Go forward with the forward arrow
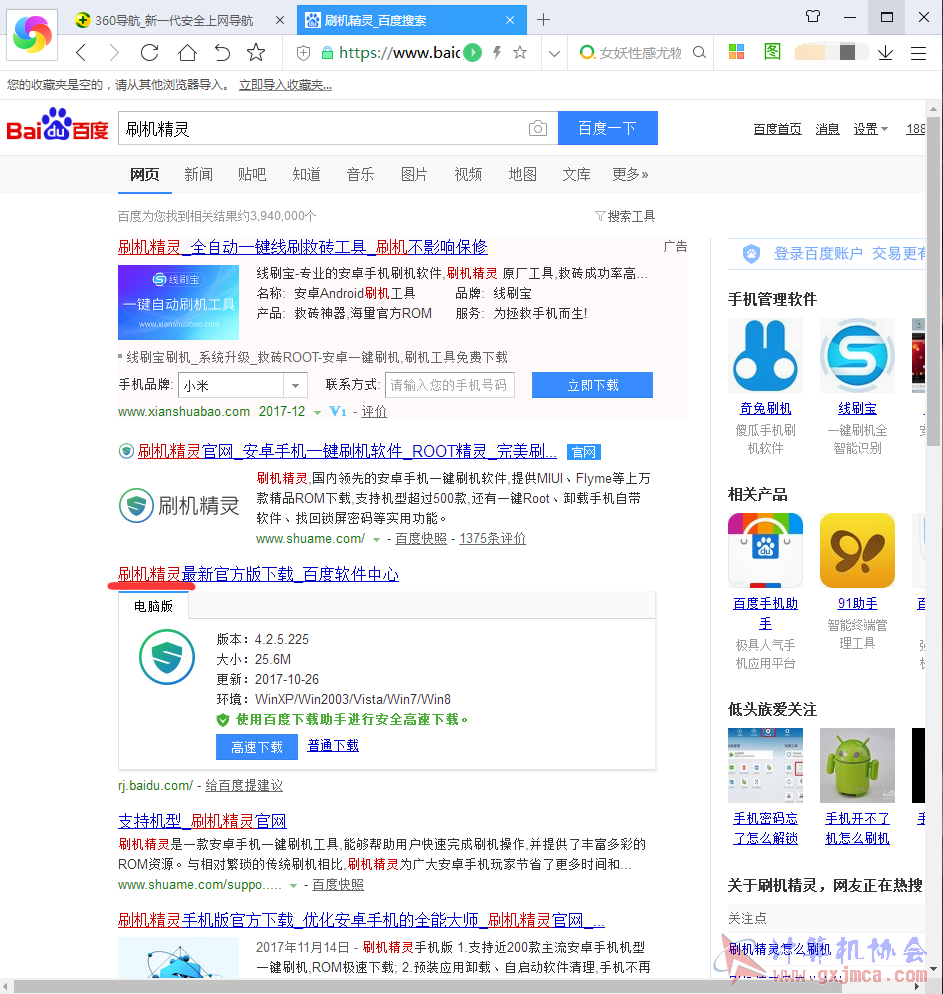 [x=114, y=52]
